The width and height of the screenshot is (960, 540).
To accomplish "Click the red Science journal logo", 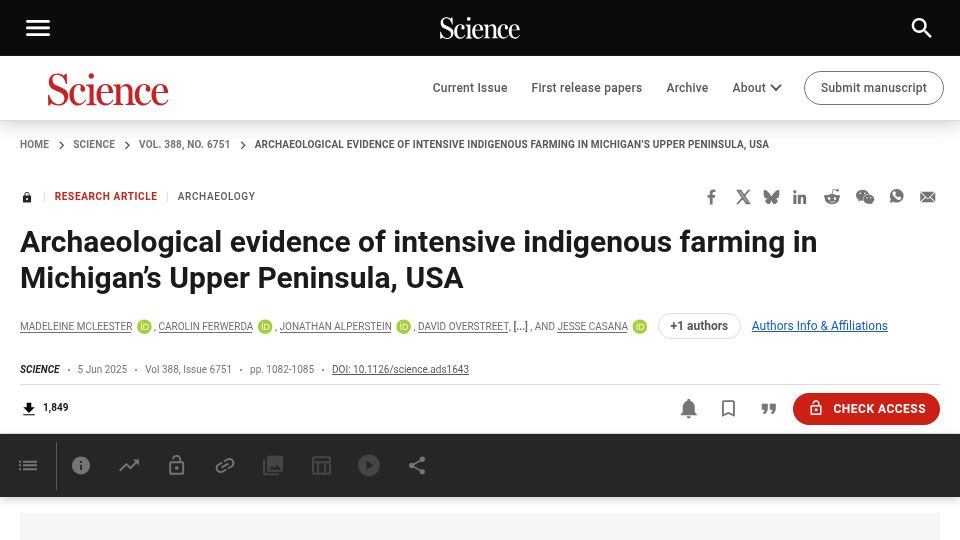I will (108, 89).
